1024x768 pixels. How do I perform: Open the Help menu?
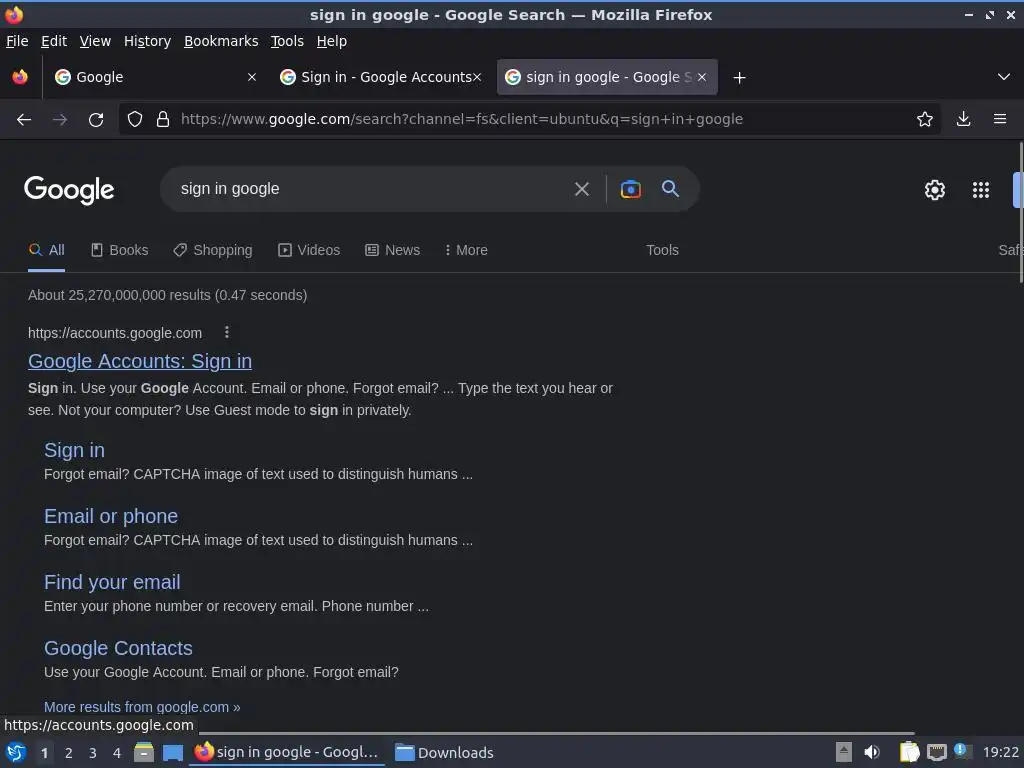[332, 41]
